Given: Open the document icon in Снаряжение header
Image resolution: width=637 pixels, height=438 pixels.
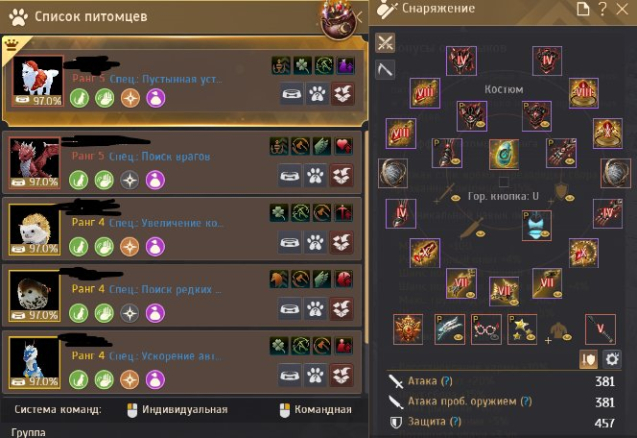Looking at the screenshot, I should tap(583, 9).
